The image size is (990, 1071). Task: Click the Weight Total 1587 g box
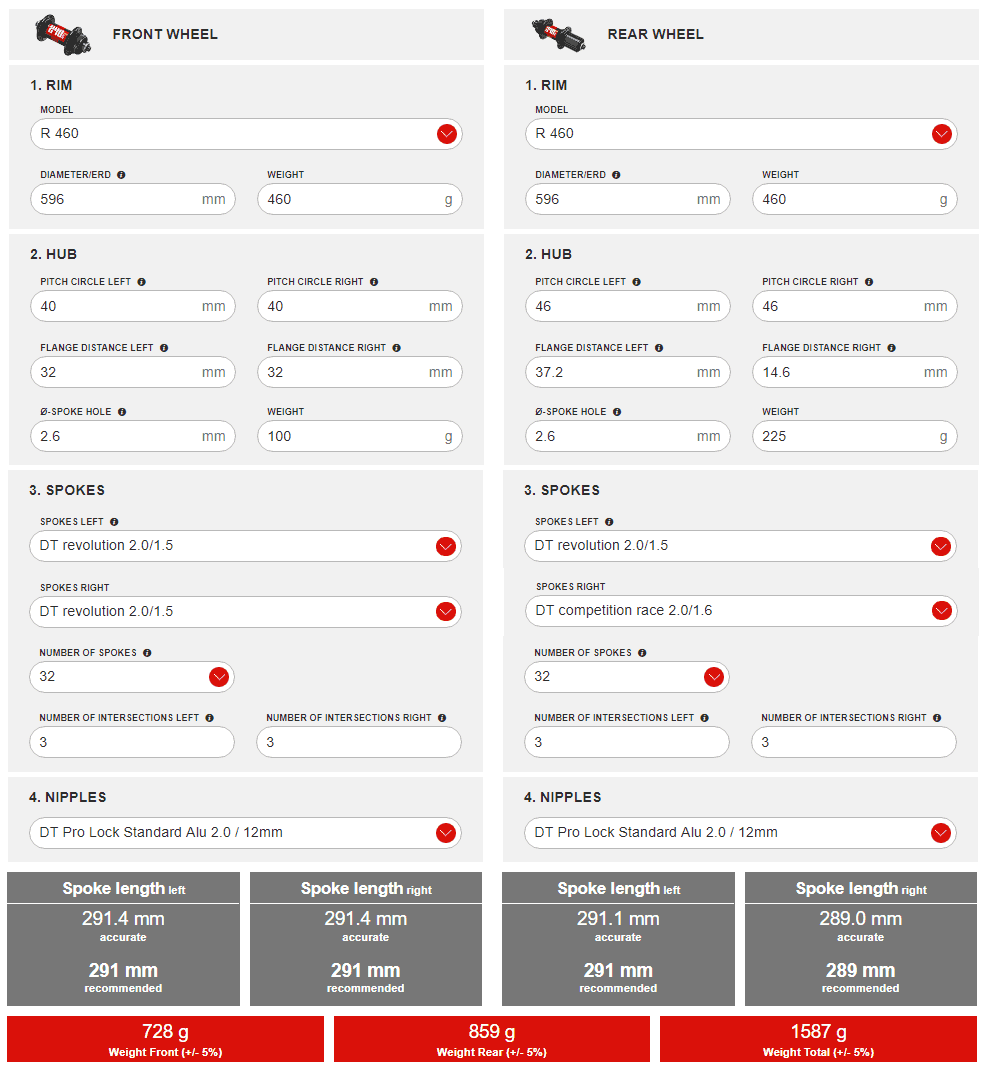pos(818,1039)
